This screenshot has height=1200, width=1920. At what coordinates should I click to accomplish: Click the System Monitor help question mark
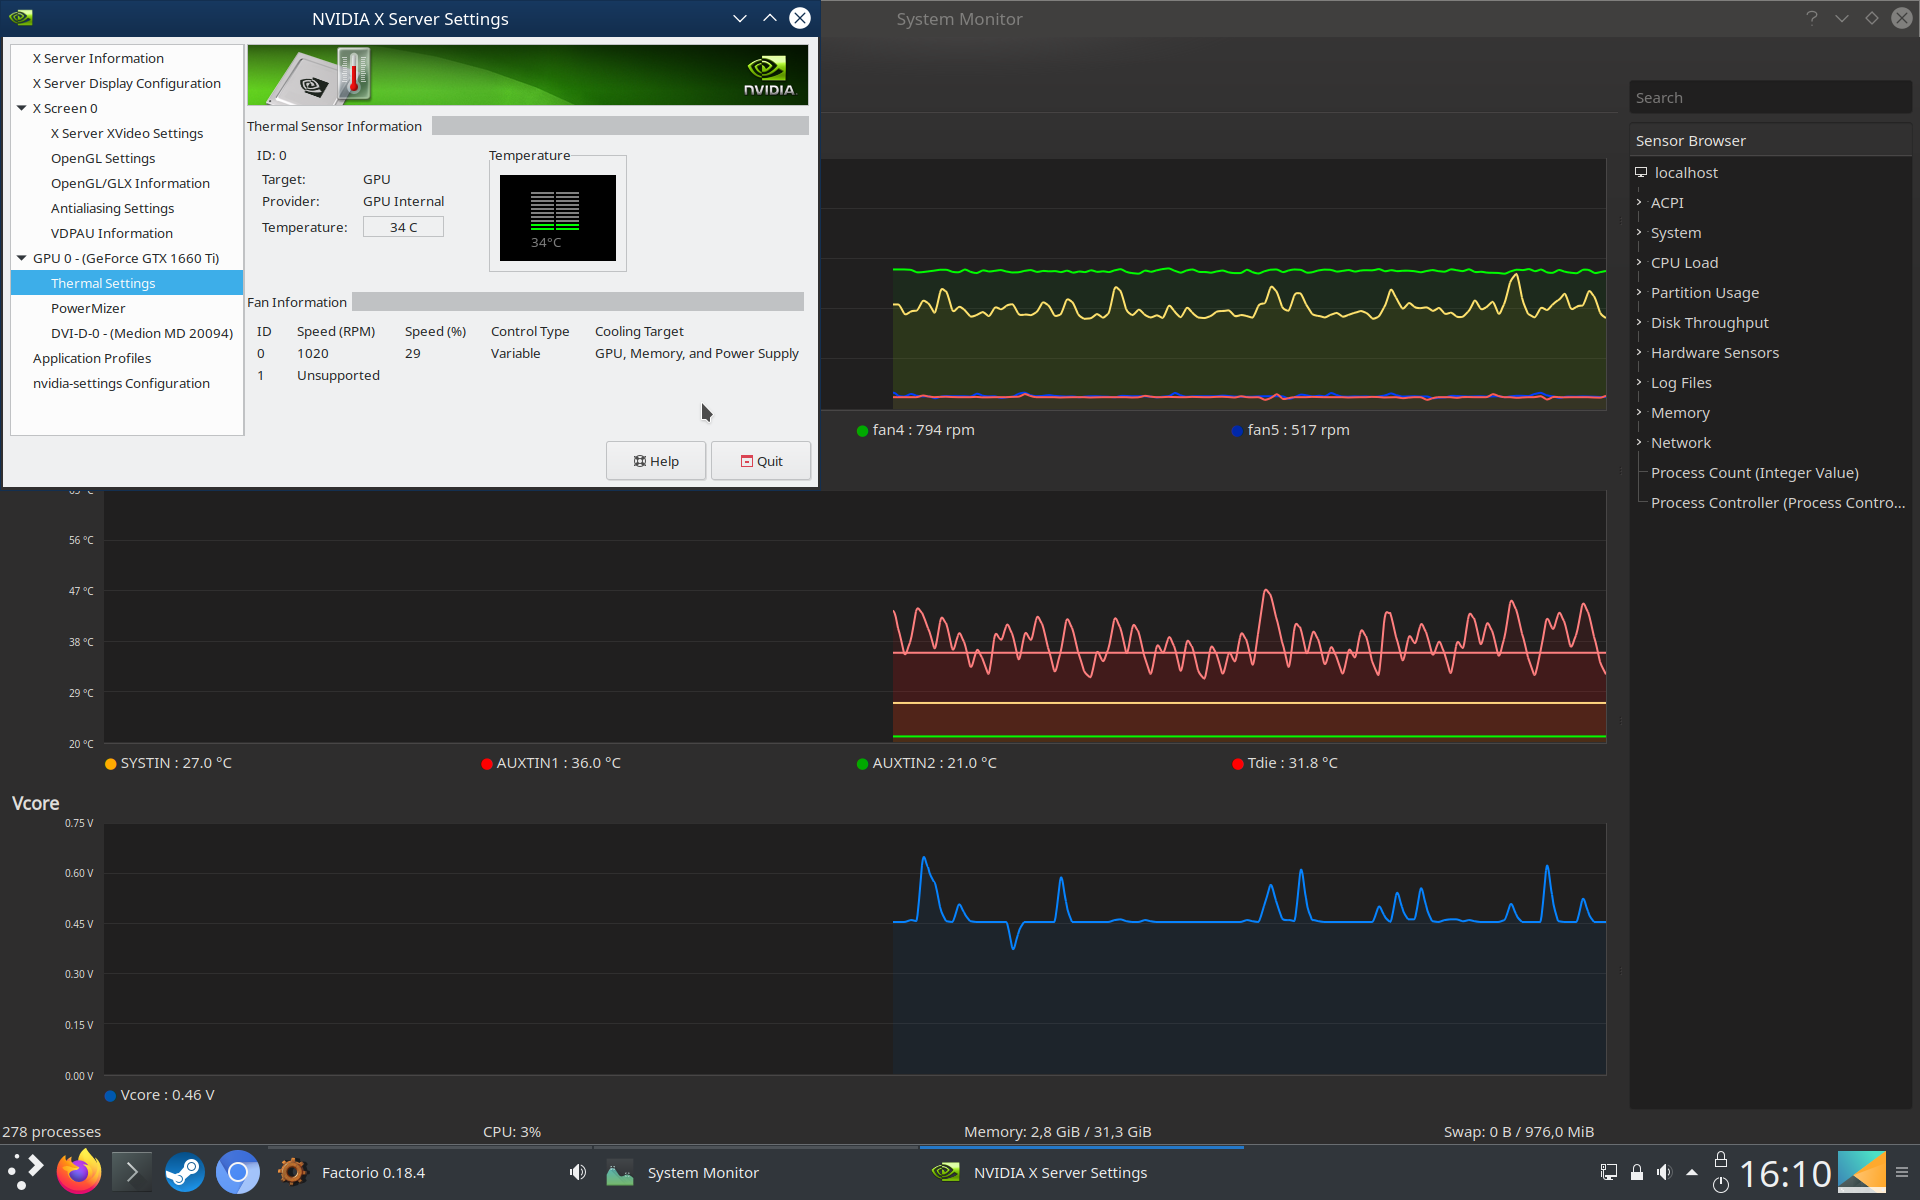(1812, 18)
